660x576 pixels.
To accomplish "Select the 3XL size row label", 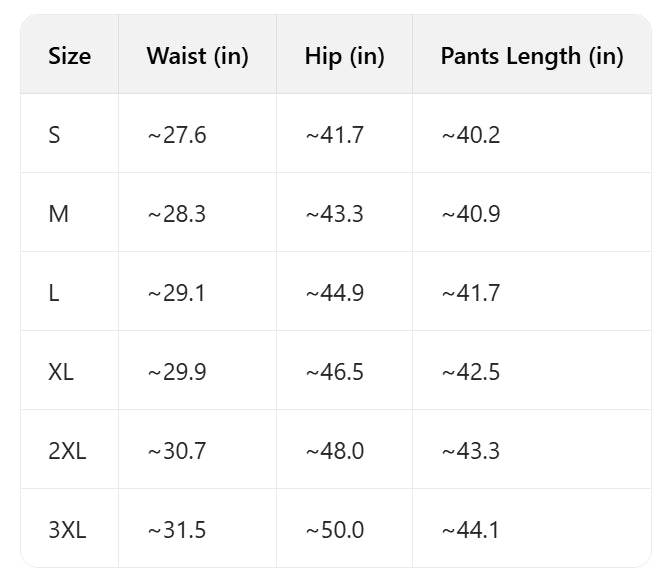I will [67, 530].
